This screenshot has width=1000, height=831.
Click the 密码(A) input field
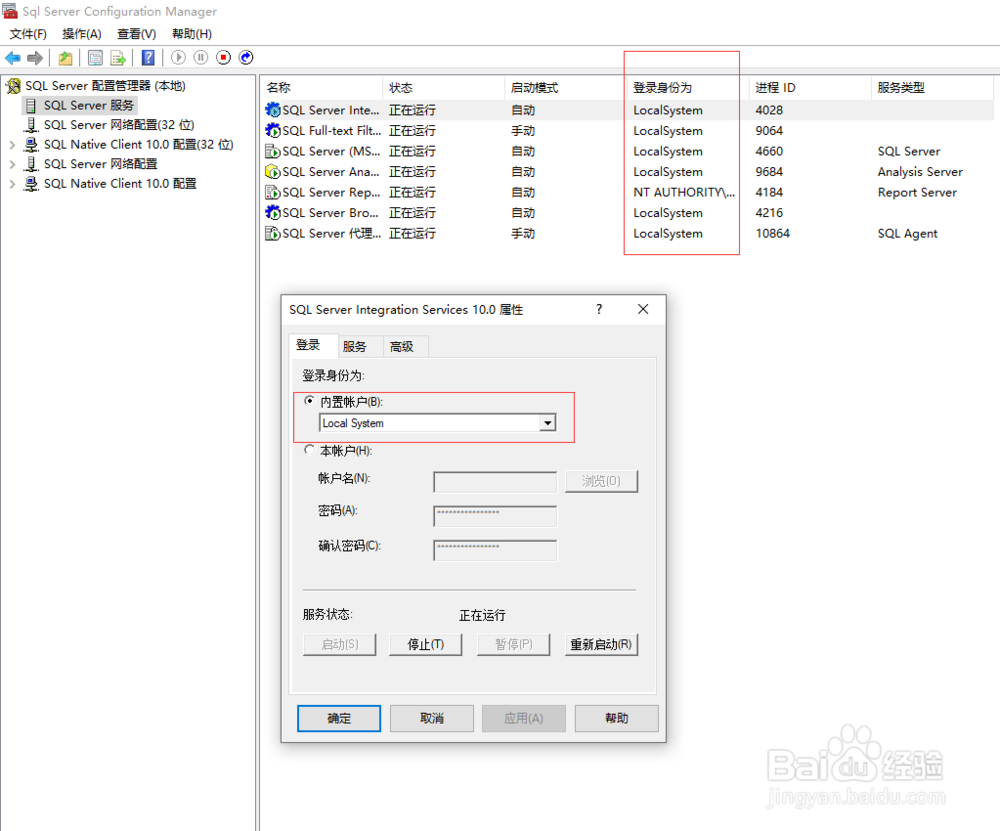click(x=495, y=515)
